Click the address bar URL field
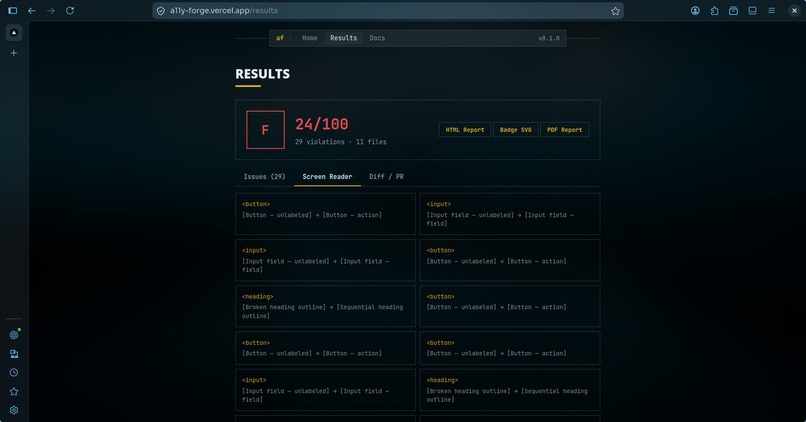806x422 pixels. (x=388, y=11)
